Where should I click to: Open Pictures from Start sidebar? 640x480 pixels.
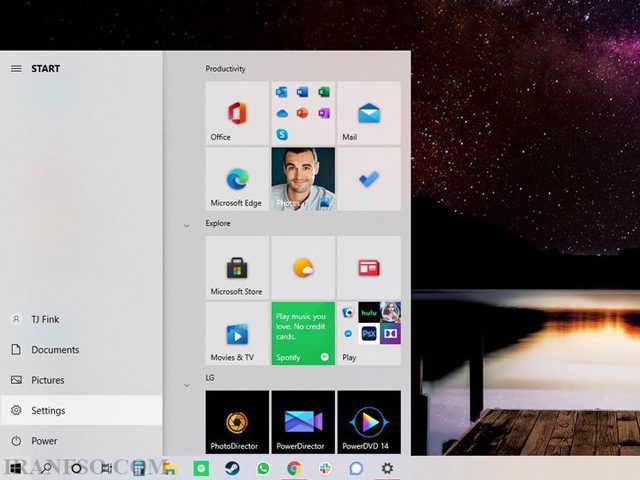81,380
